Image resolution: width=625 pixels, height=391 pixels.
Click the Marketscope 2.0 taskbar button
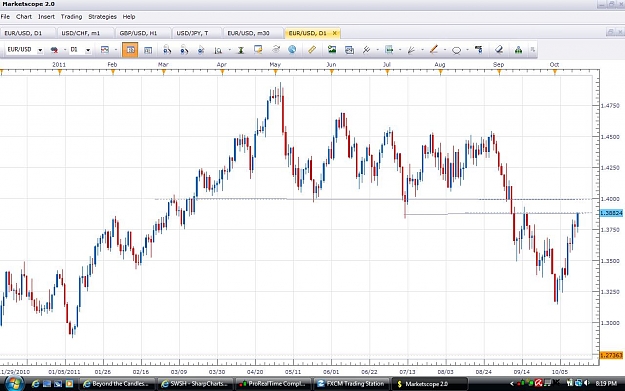[430, 384]
